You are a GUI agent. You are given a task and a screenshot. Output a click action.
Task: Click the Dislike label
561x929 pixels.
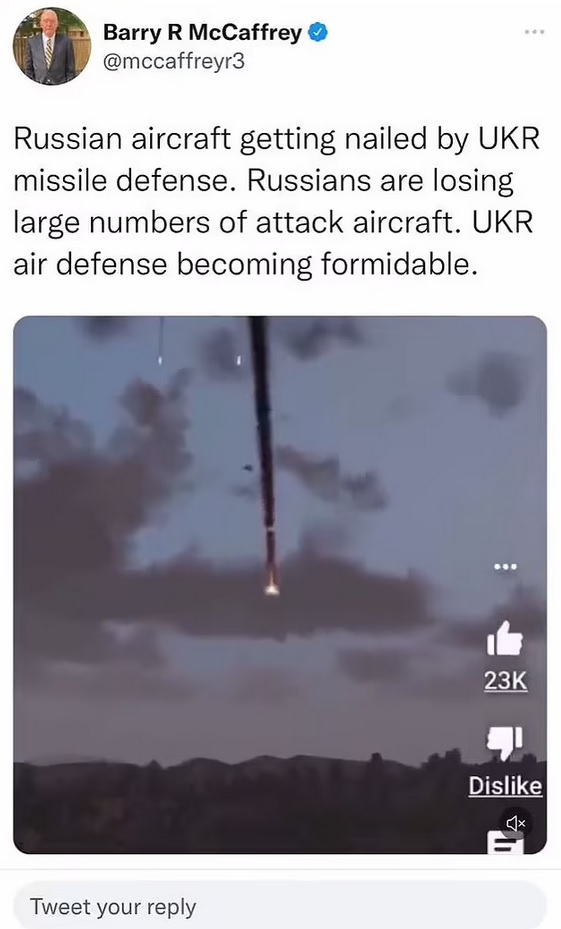(x=505, y=786)
